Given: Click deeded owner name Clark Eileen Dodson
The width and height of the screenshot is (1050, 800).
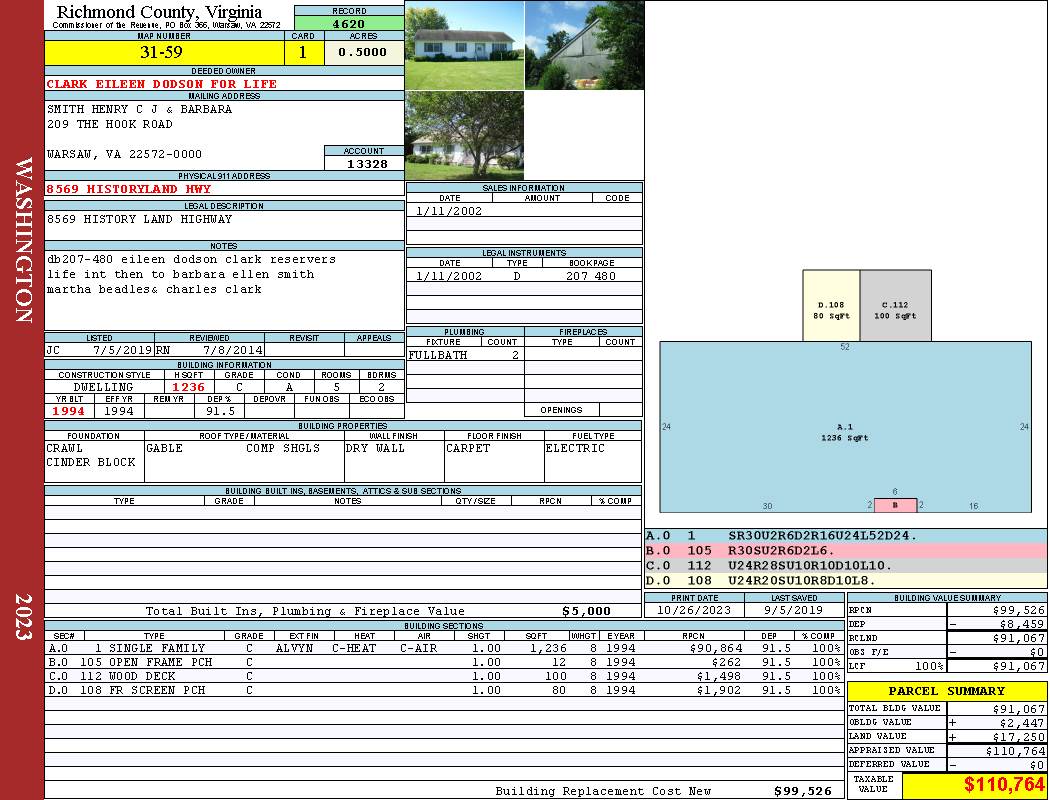Looking at the screenshot, I should pyautogui.click(x=162, y=84).
